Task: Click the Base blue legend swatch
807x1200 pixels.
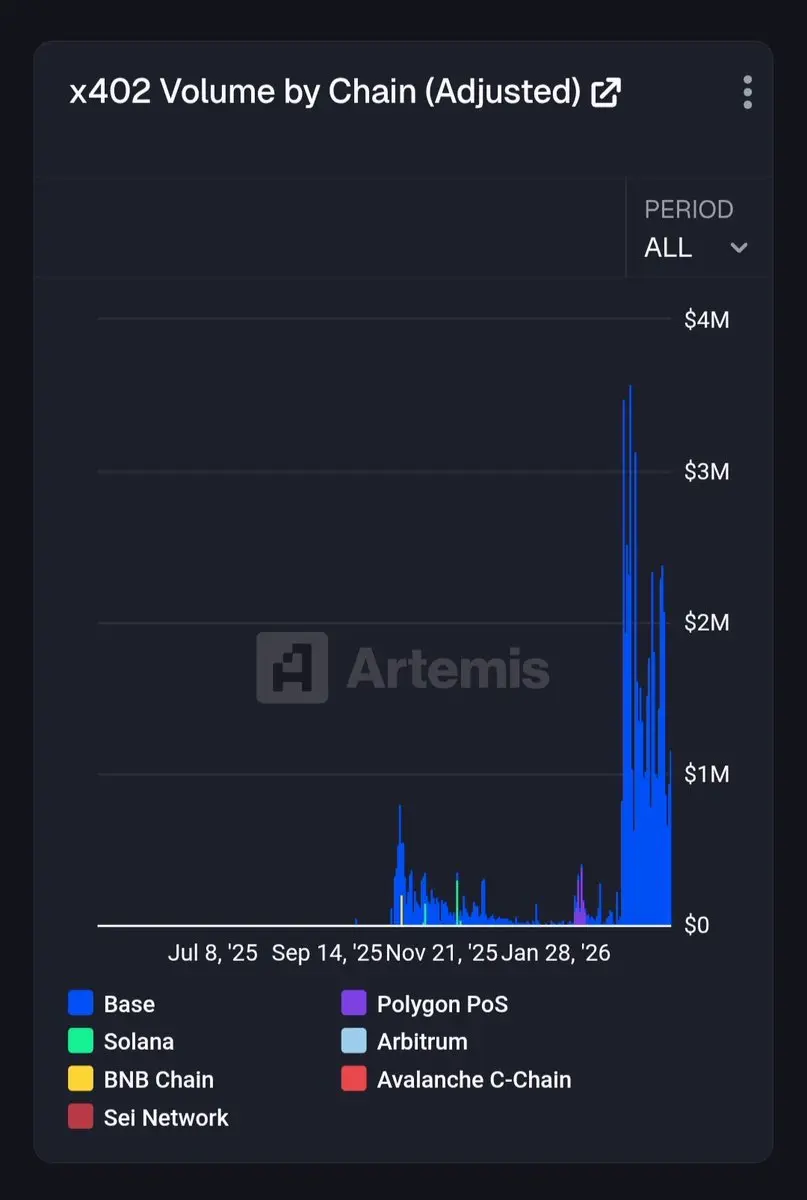Action: (81, 1003)
